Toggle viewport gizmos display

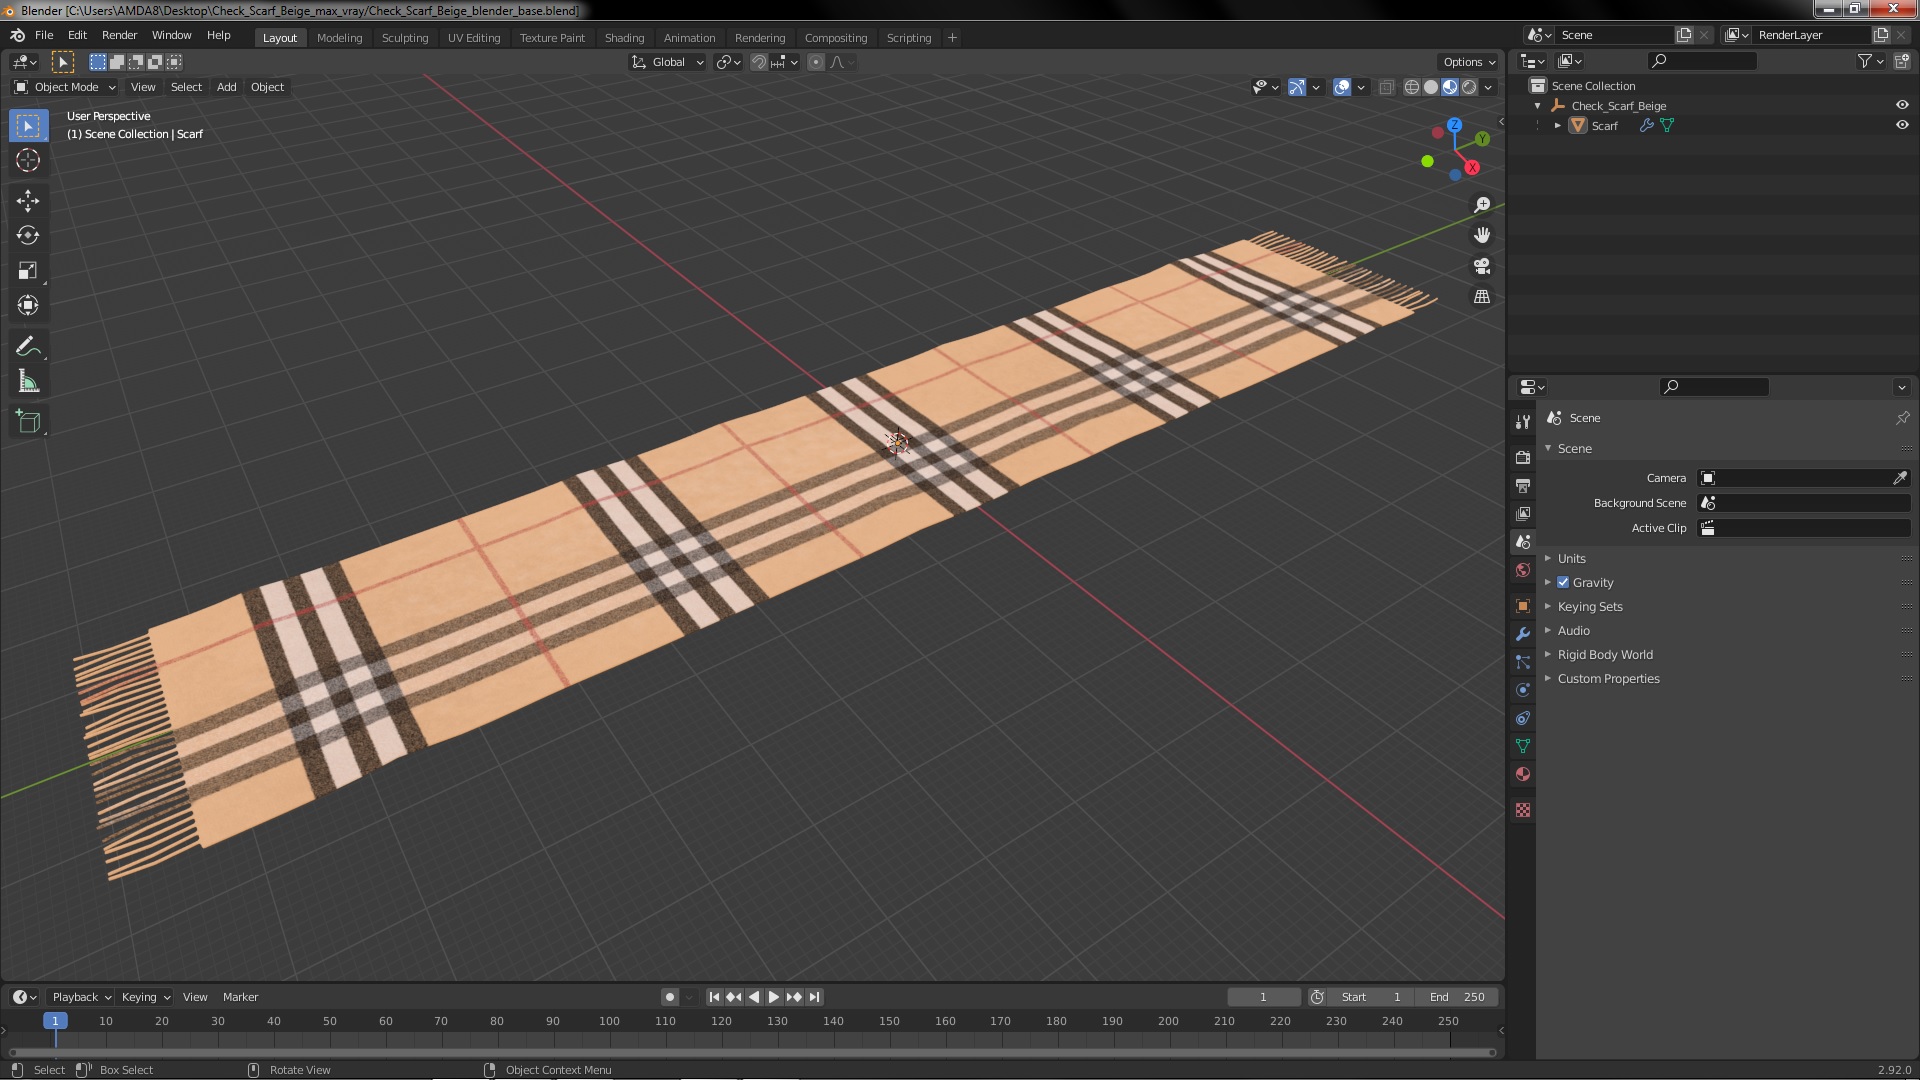tap(1297, 87)
